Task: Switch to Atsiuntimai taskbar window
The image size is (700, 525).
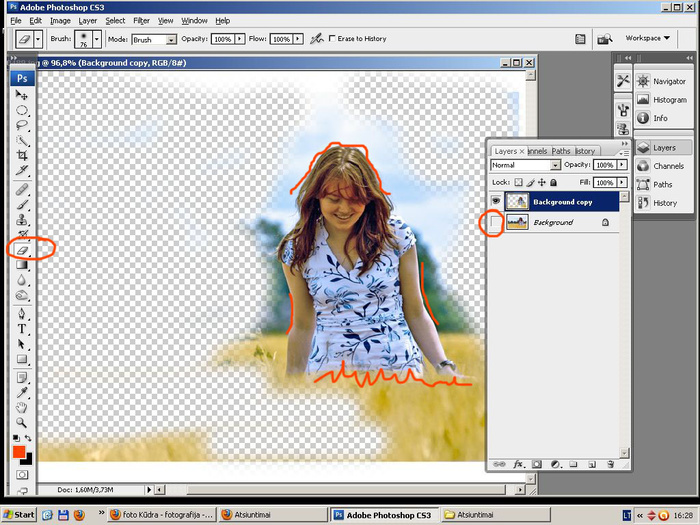Action: tap(270, 514)
